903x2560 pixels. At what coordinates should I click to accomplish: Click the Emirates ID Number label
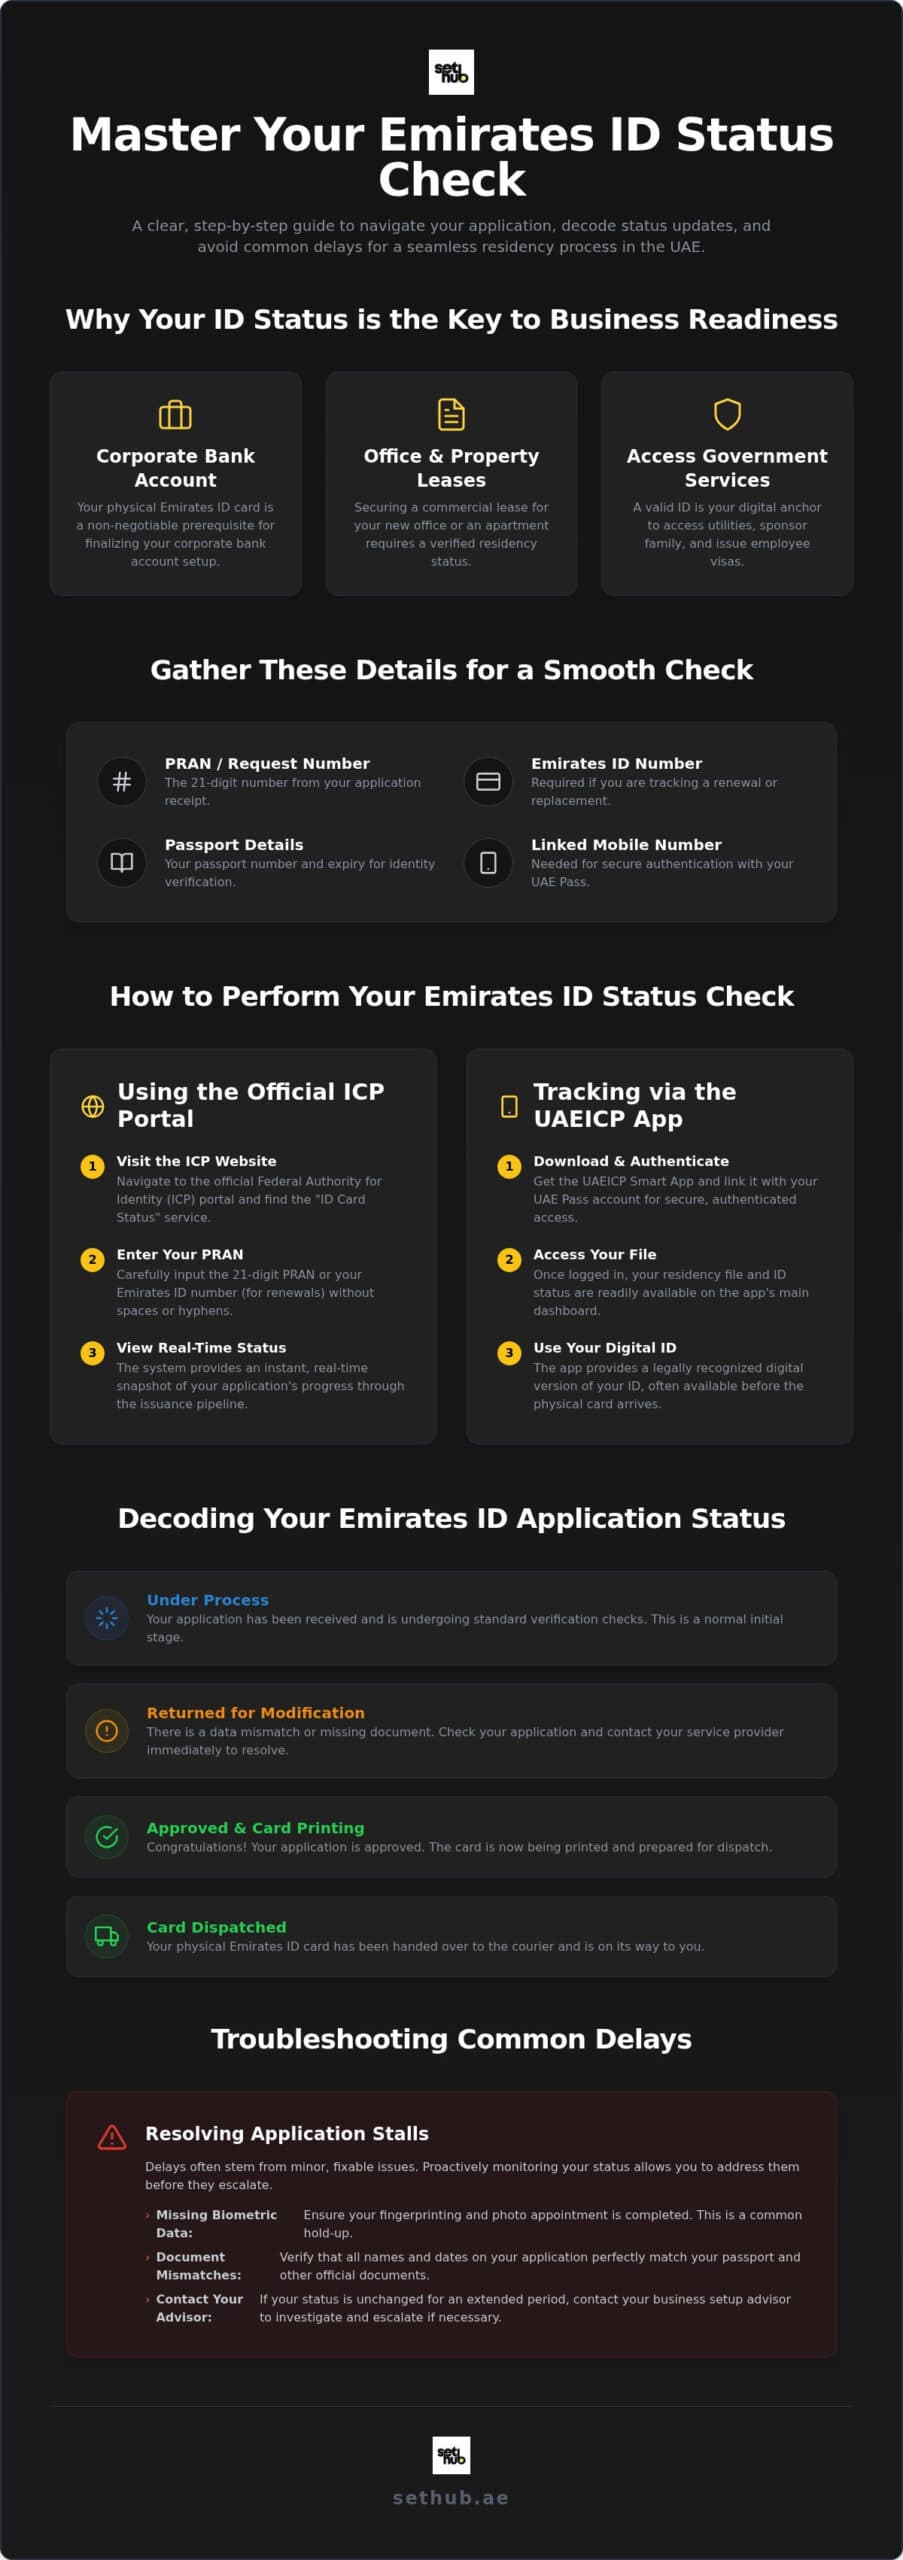[x=616, y=763]
